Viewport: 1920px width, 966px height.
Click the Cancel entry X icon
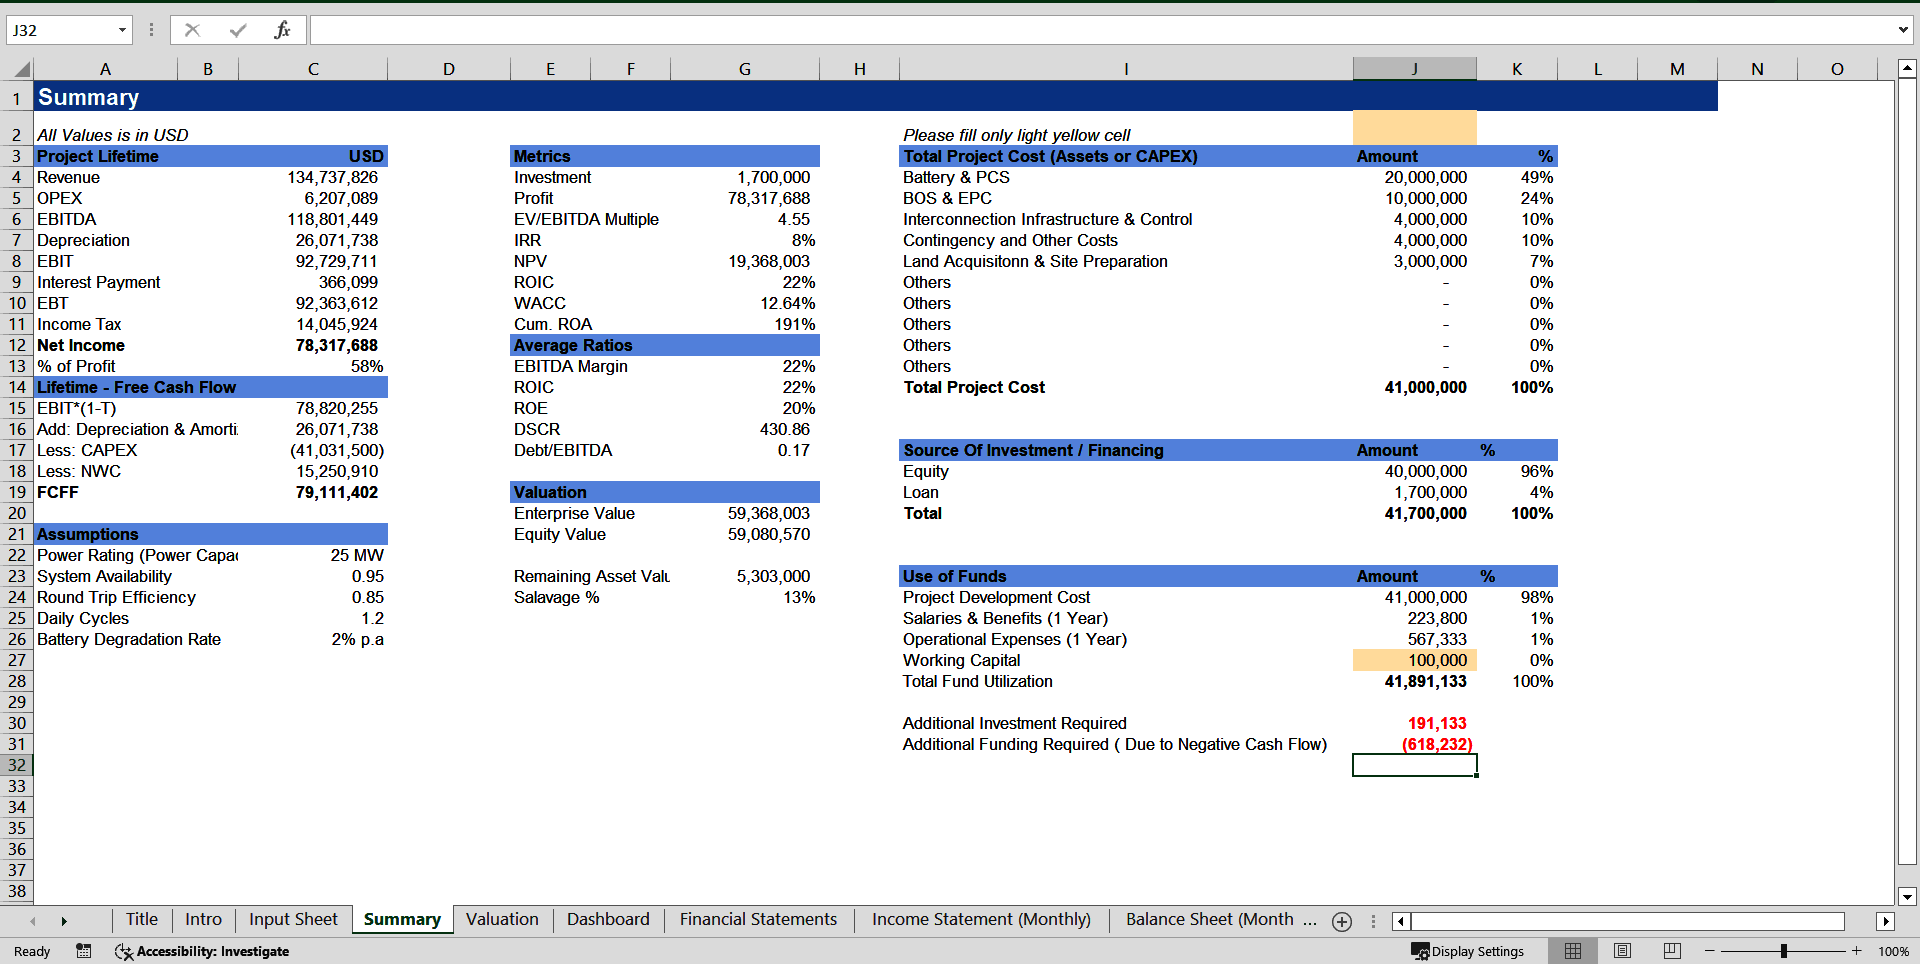point(192,30)
